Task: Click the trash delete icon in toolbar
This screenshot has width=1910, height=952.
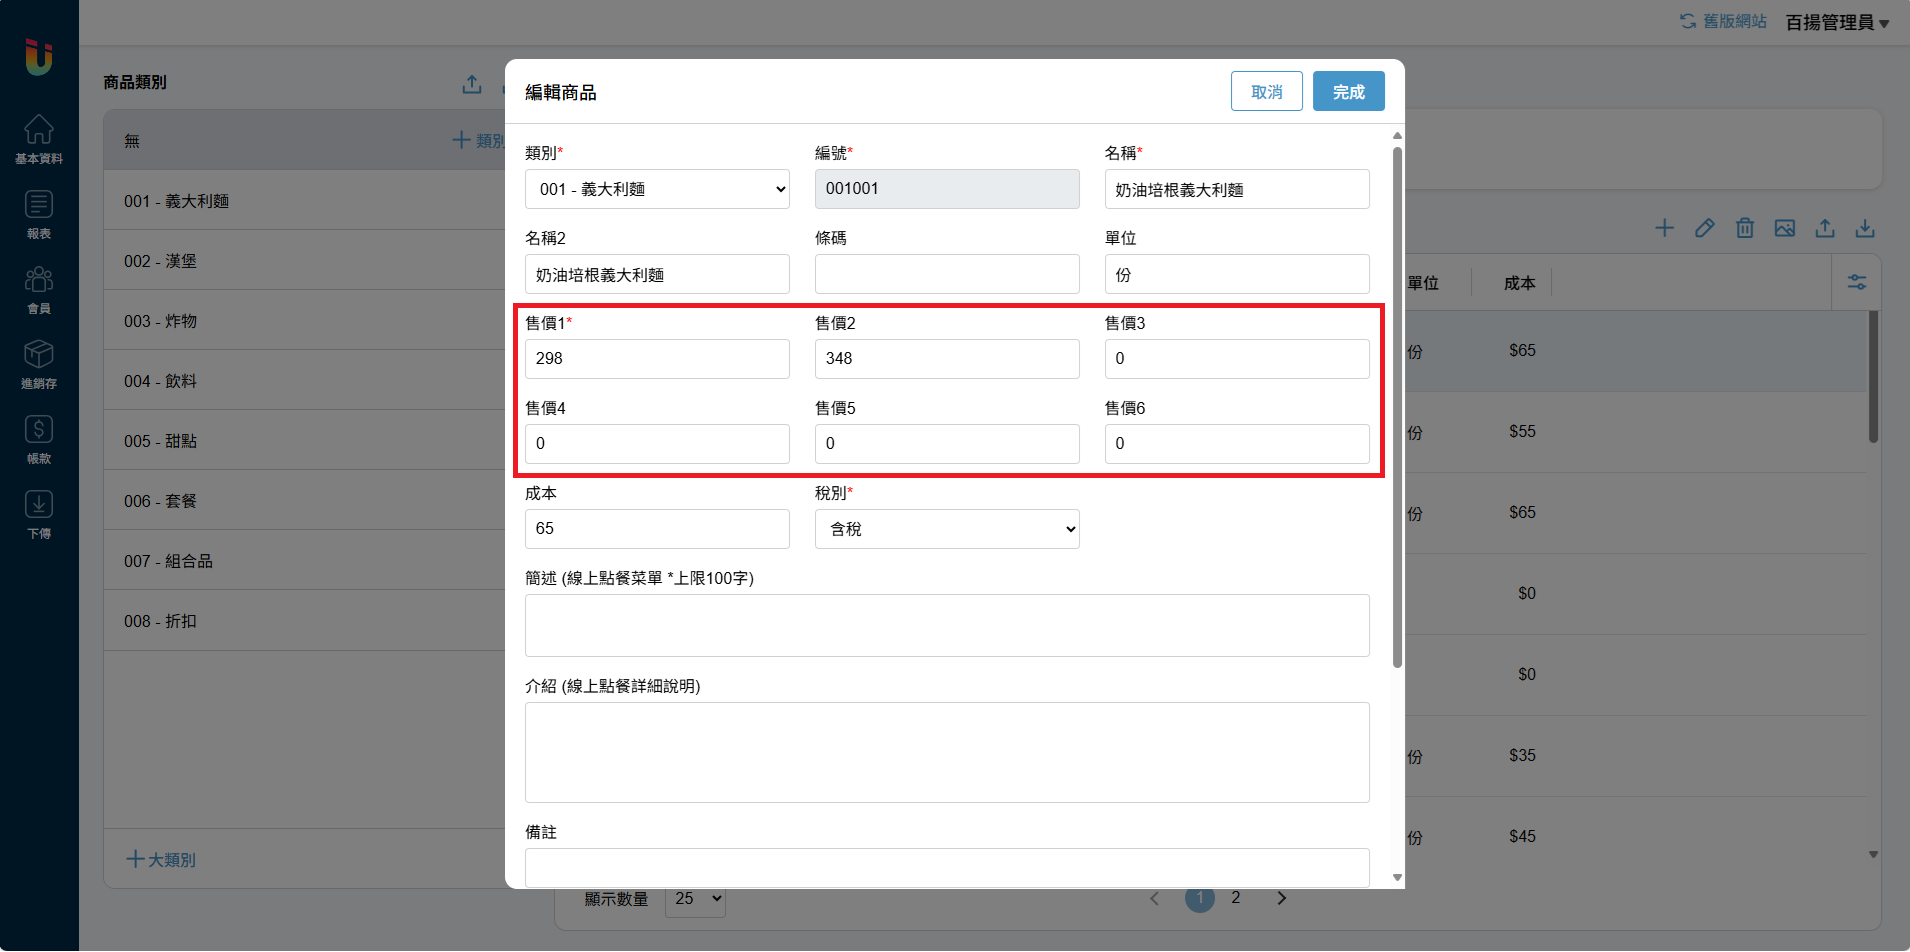Action: tap(1745, 228)
